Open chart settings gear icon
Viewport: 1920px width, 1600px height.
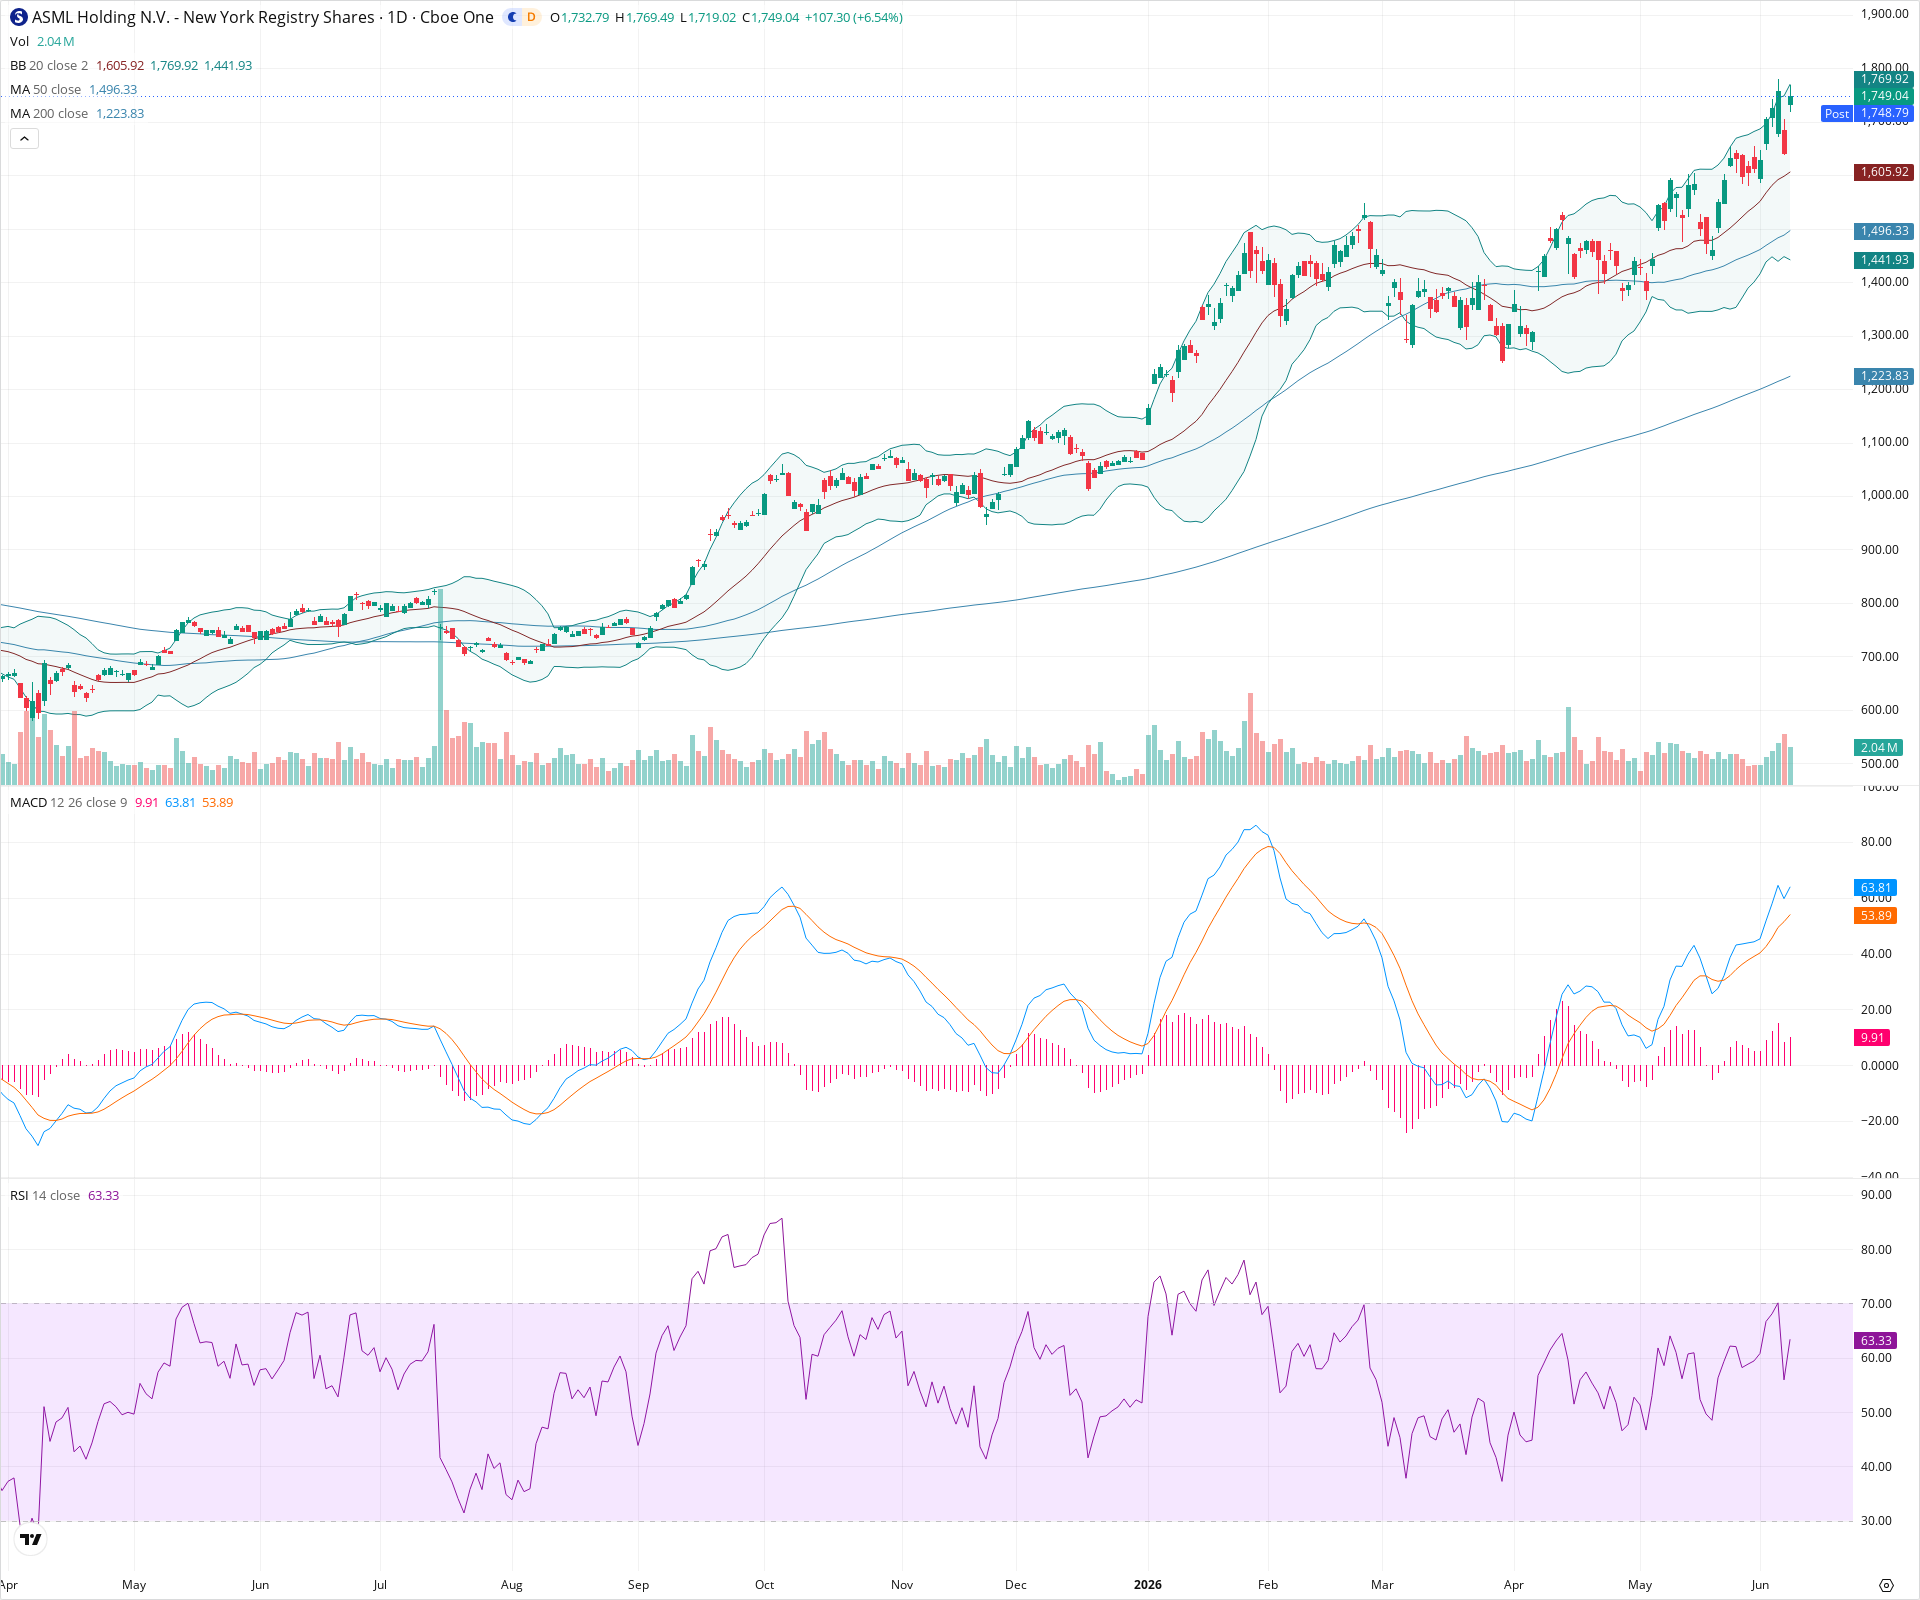(x=1886, y=1585)
